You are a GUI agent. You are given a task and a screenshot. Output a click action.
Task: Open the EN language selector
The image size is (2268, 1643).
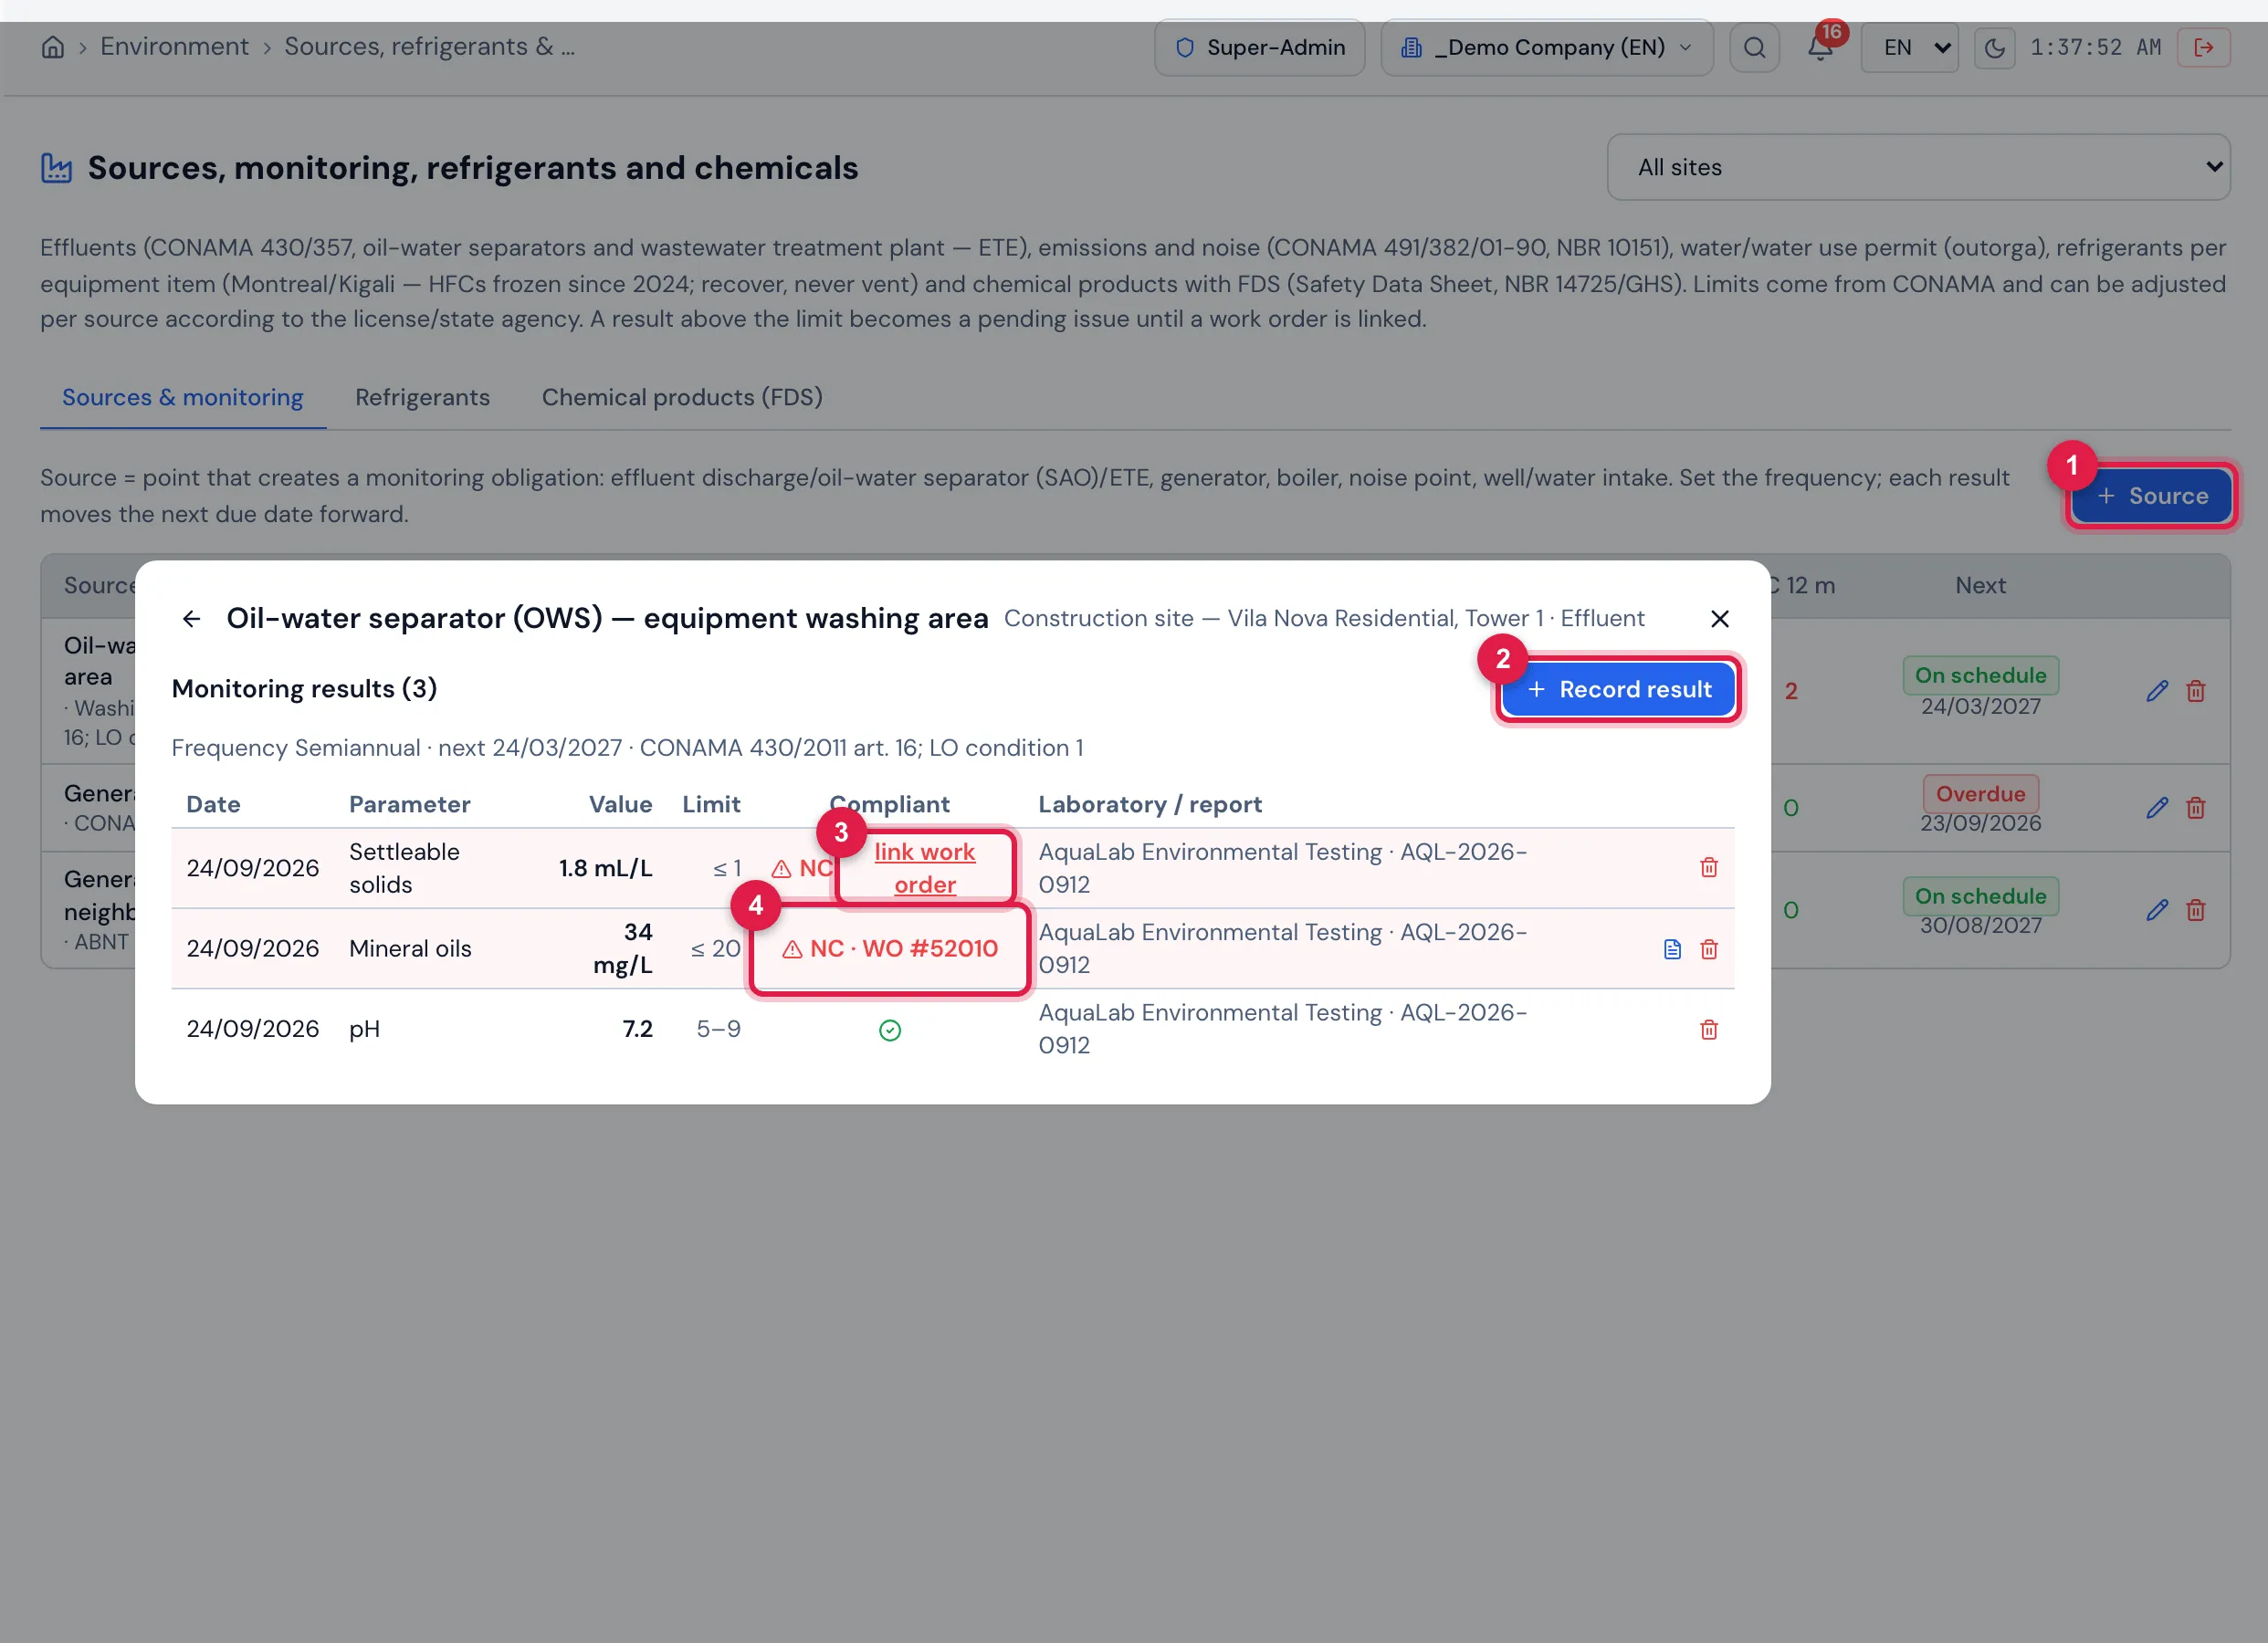pos(1909,47)
